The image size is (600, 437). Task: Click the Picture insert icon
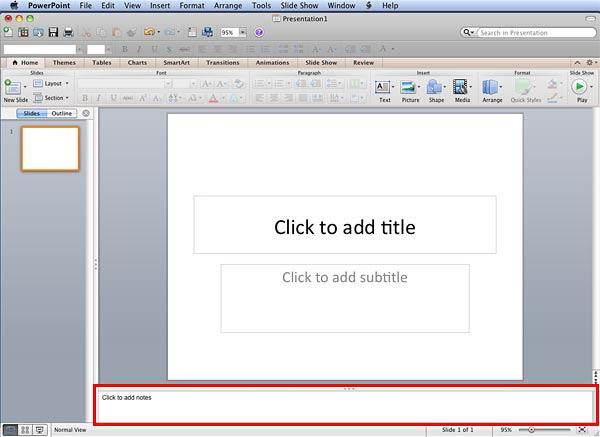pos(410,89)
